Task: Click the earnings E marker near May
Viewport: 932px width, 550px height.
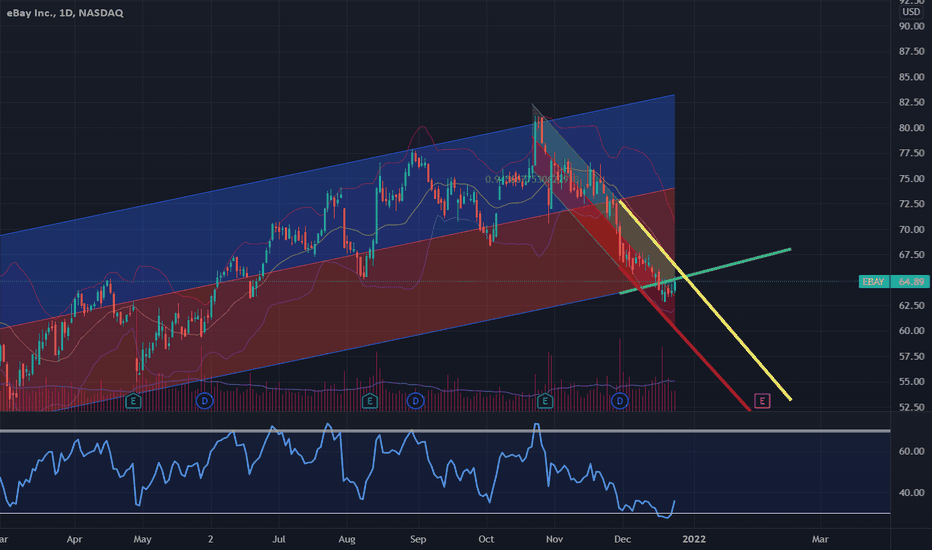Action: coord(133,401)
